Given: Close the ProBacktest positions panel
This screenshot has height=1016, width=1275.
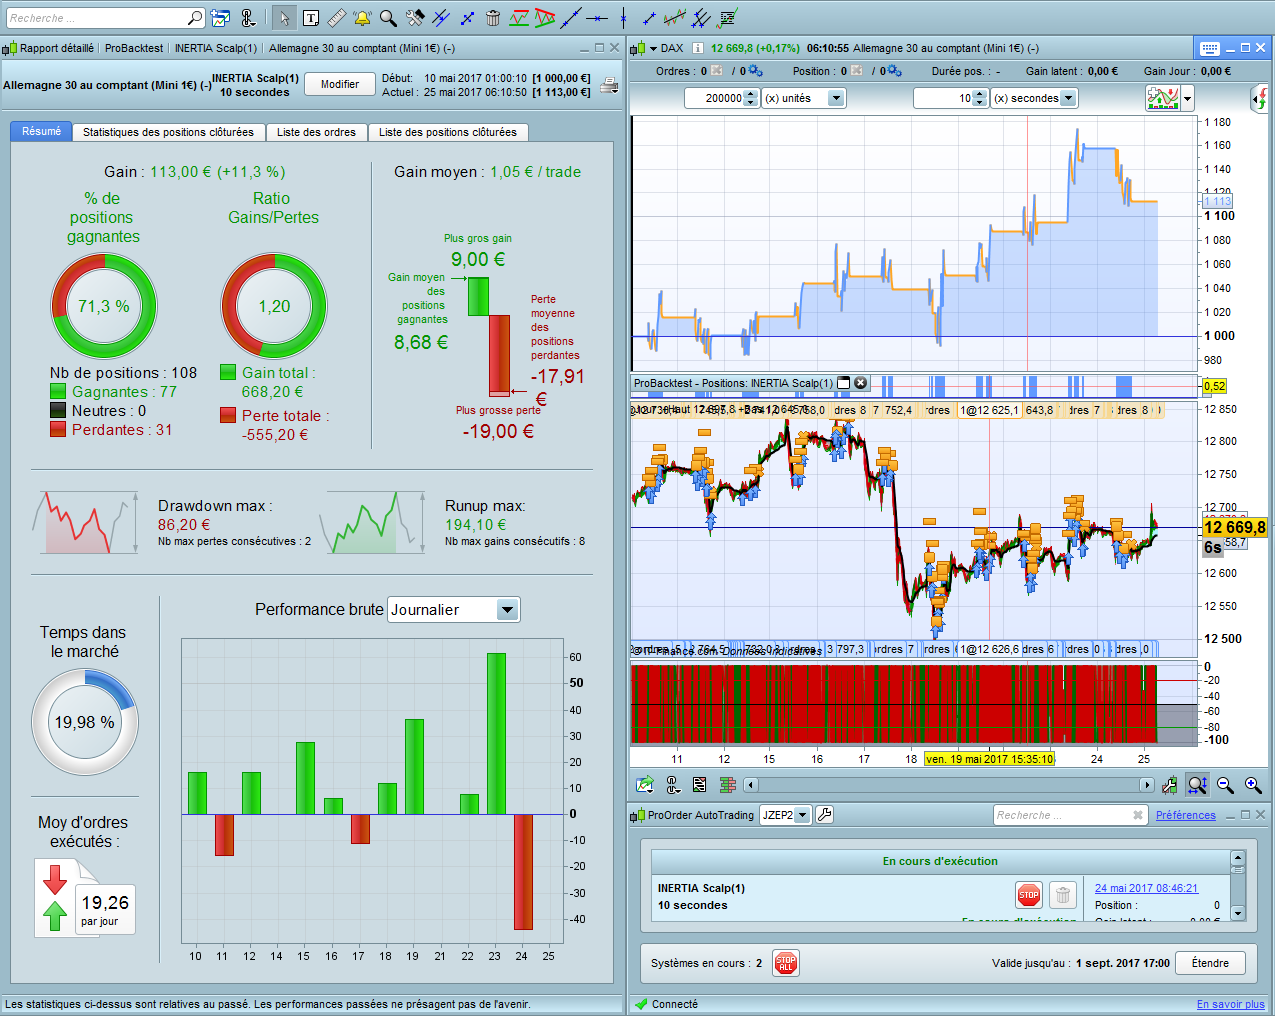Looking at the screenshot, I should [x=861, y=383].
